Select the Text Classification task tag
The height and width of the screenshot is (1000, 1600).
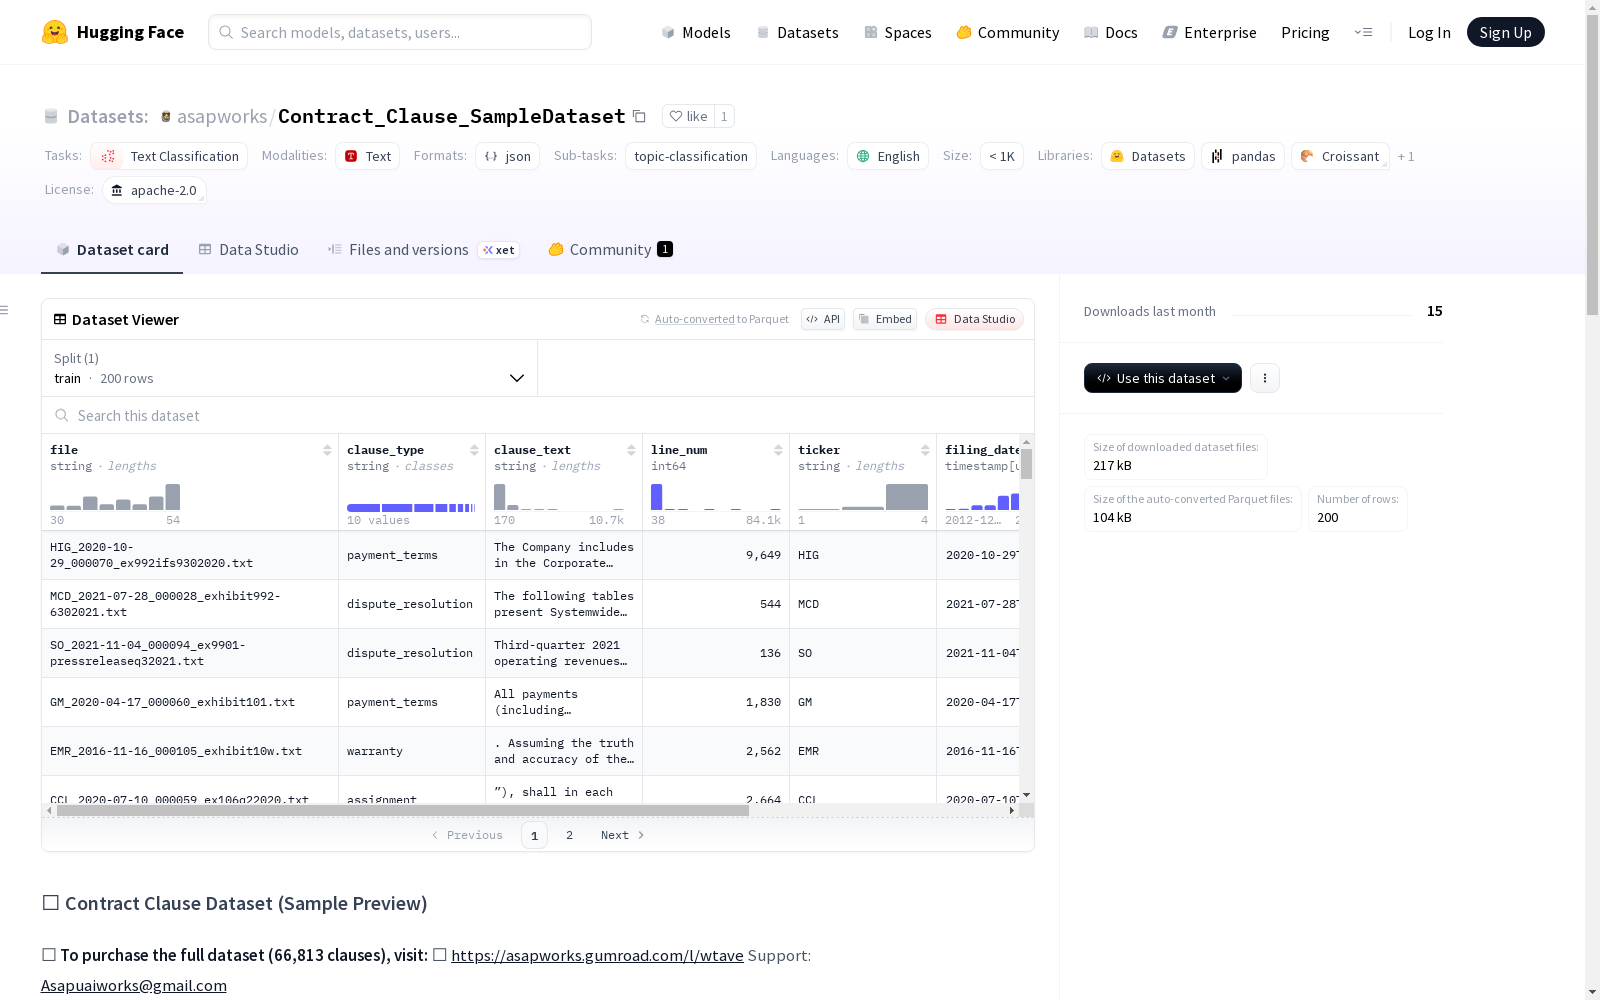(x=169, y=156)
